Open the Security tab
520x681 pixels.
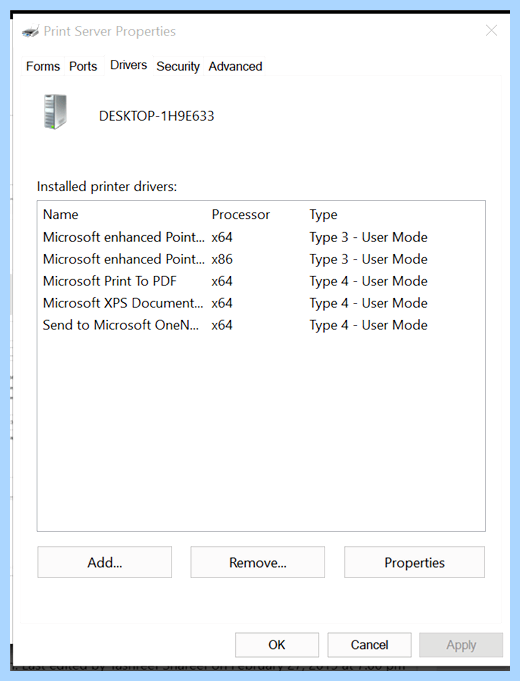pos(178,66)
